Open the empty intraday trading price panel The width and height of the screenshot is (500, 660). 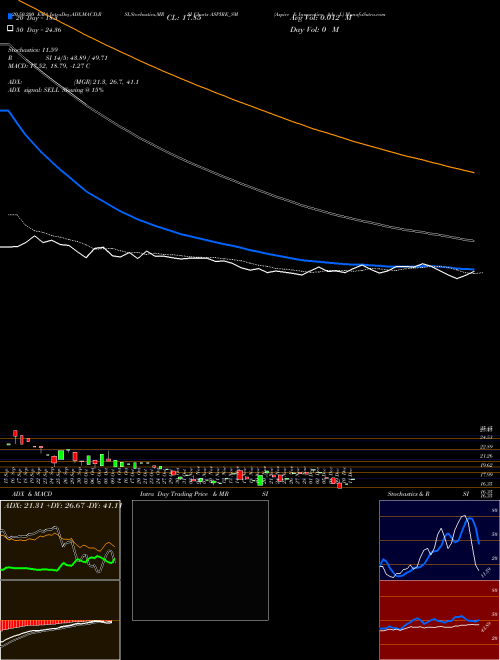click(200, 560)
